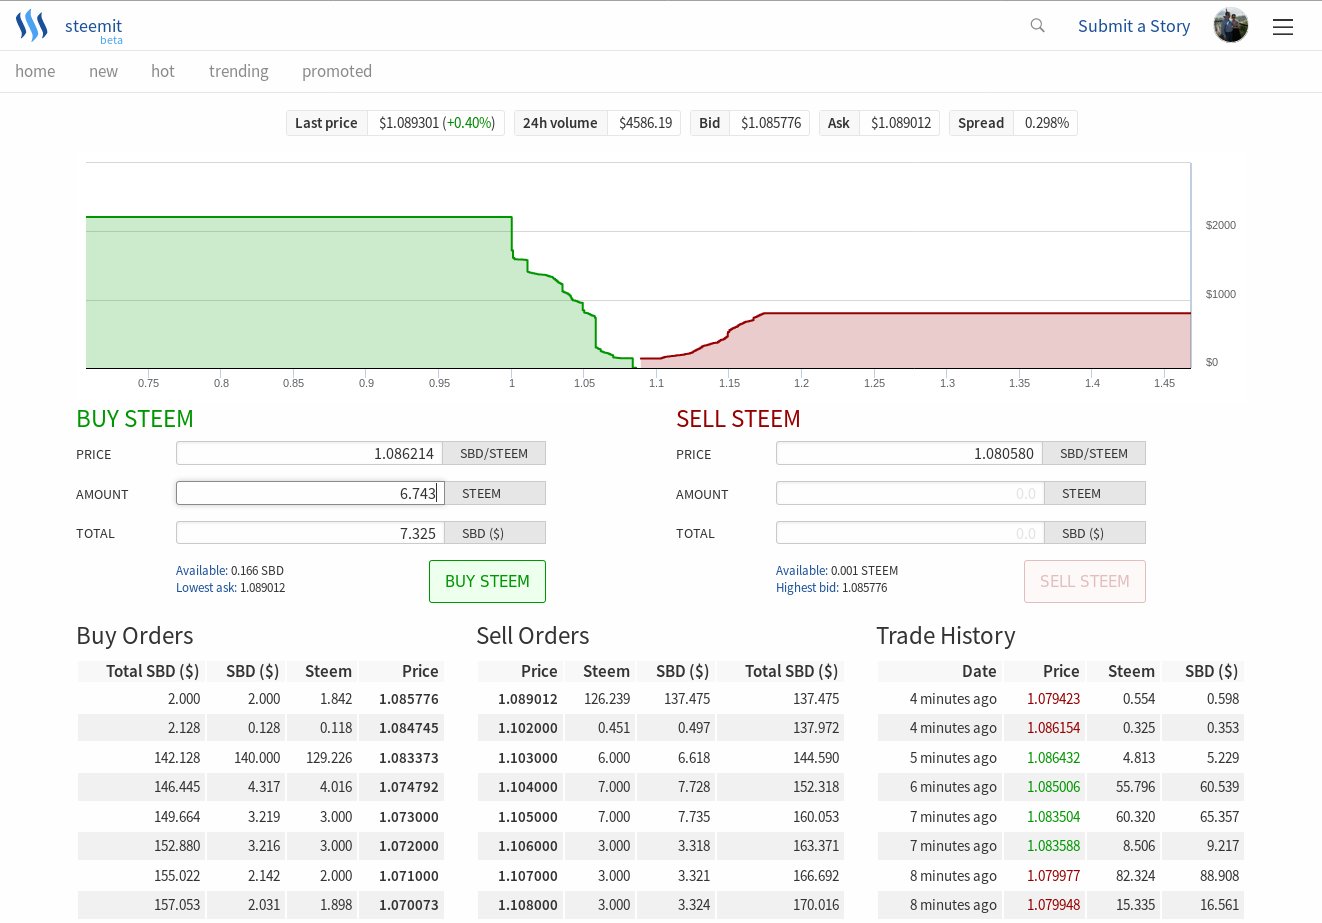Click the steemit beta site title

click(94, 28)
